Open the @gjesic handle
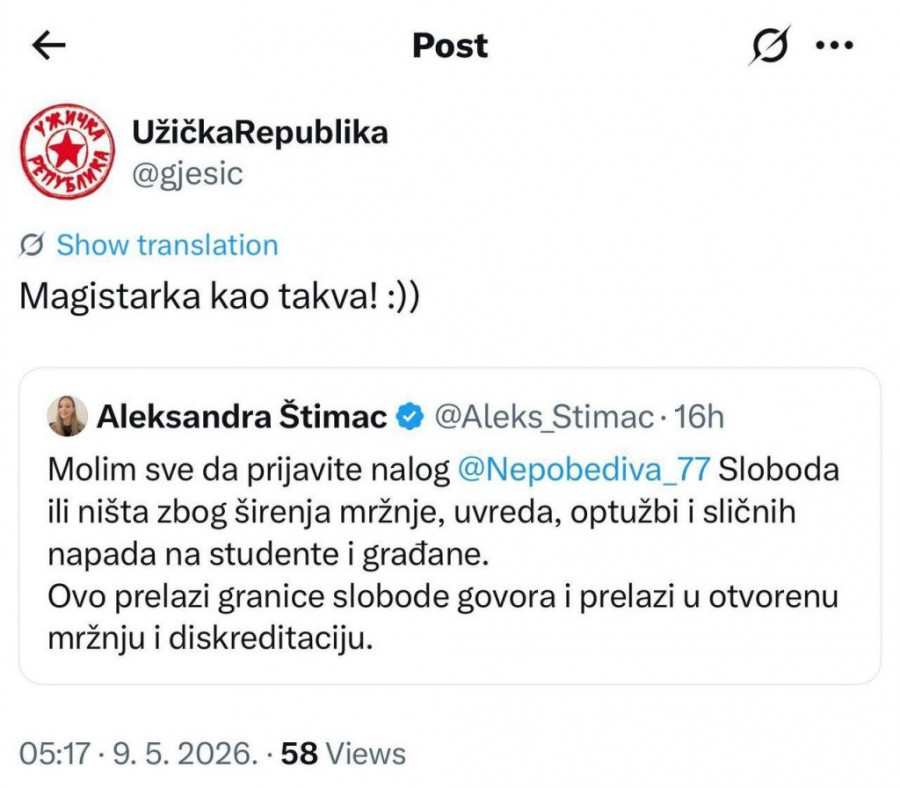Image resolution: width=900 pixels, height=788 pixels. 188,174
